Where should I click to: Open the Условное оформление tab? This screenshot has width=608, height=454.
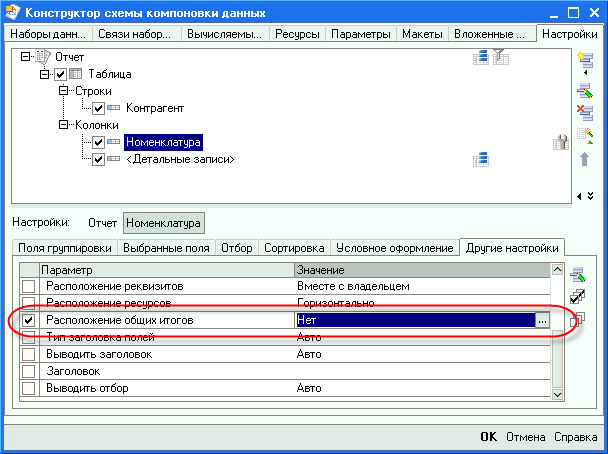click(393, 247)
